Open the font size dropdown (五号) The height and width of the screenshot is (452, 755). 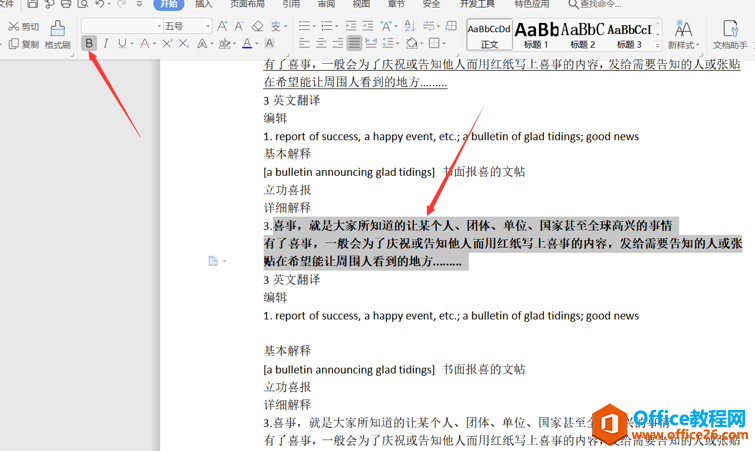click(x=188, y=26)
